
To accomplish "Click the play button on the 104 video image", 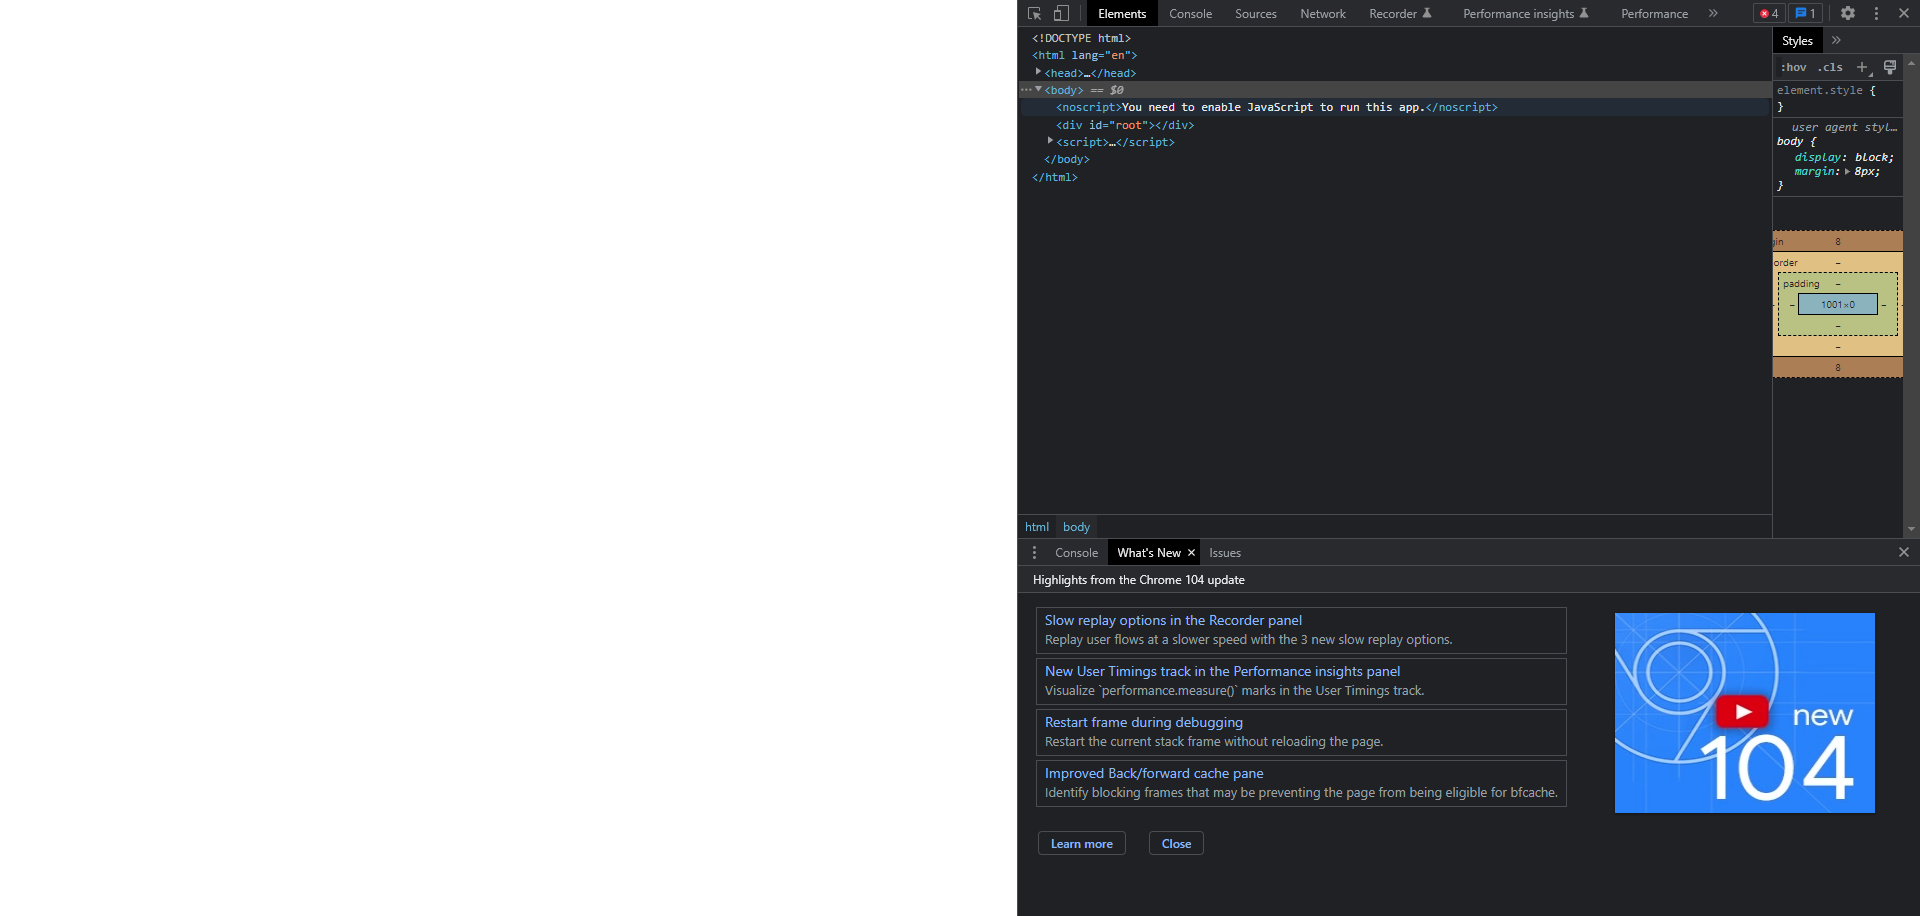I will click(x=1742, y=711).
